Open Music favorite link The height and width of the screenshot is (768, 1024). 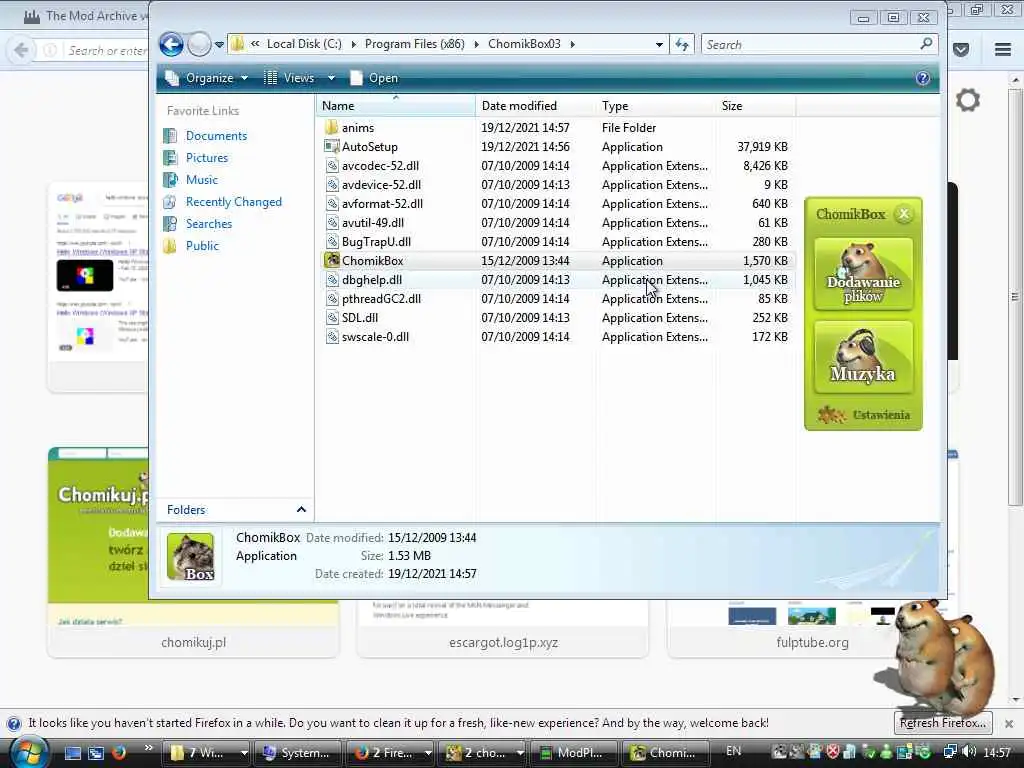(x=201, y=180)
